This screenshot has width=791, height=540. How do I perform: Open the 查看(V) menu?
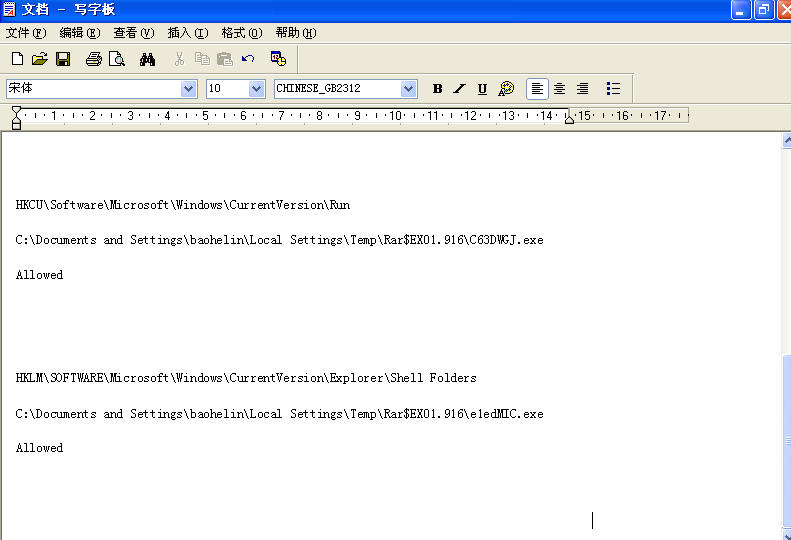[134, 33]
